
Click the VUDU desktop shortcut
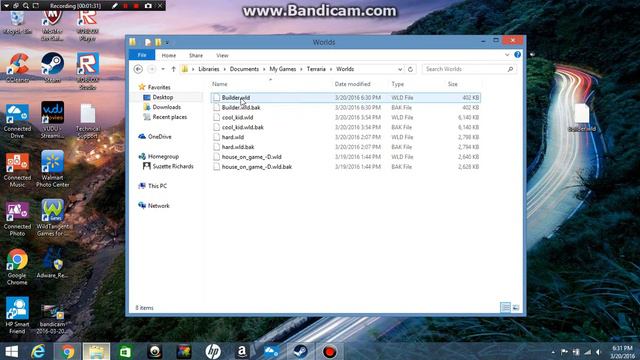[52, 120]
